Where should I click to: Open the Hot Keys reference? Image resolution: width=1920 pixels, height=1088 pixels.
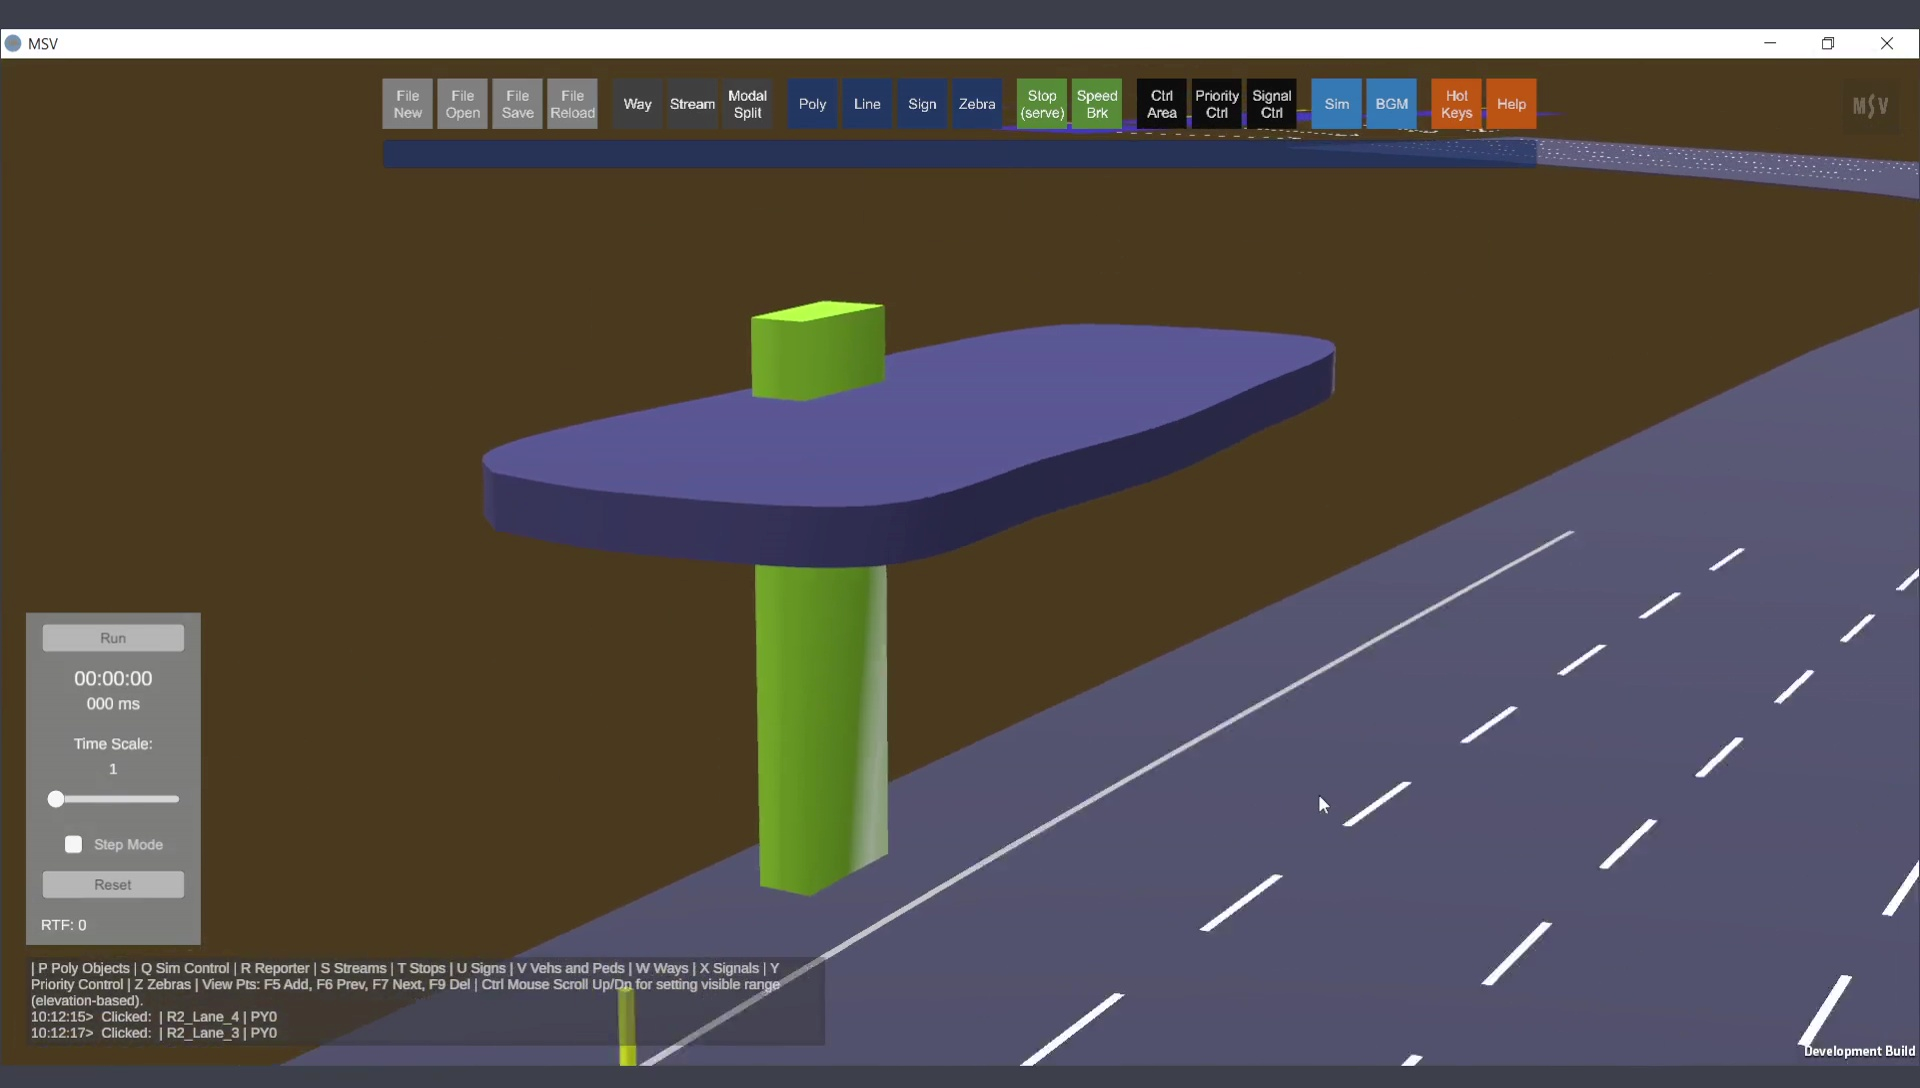coord(1456,104)
